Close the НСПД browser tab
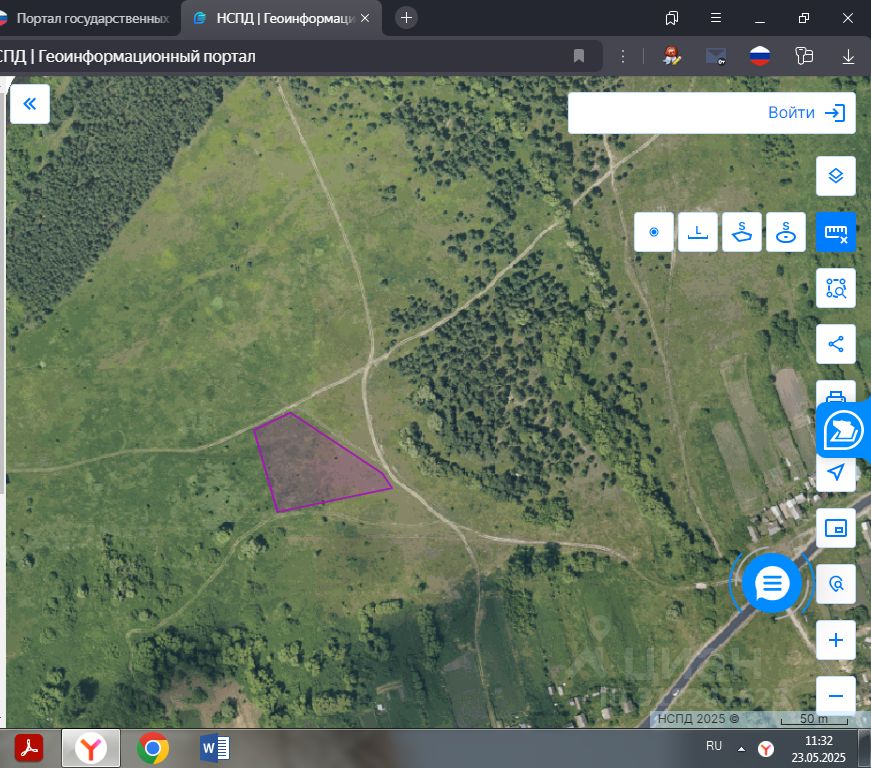 [x=365, y=18]
